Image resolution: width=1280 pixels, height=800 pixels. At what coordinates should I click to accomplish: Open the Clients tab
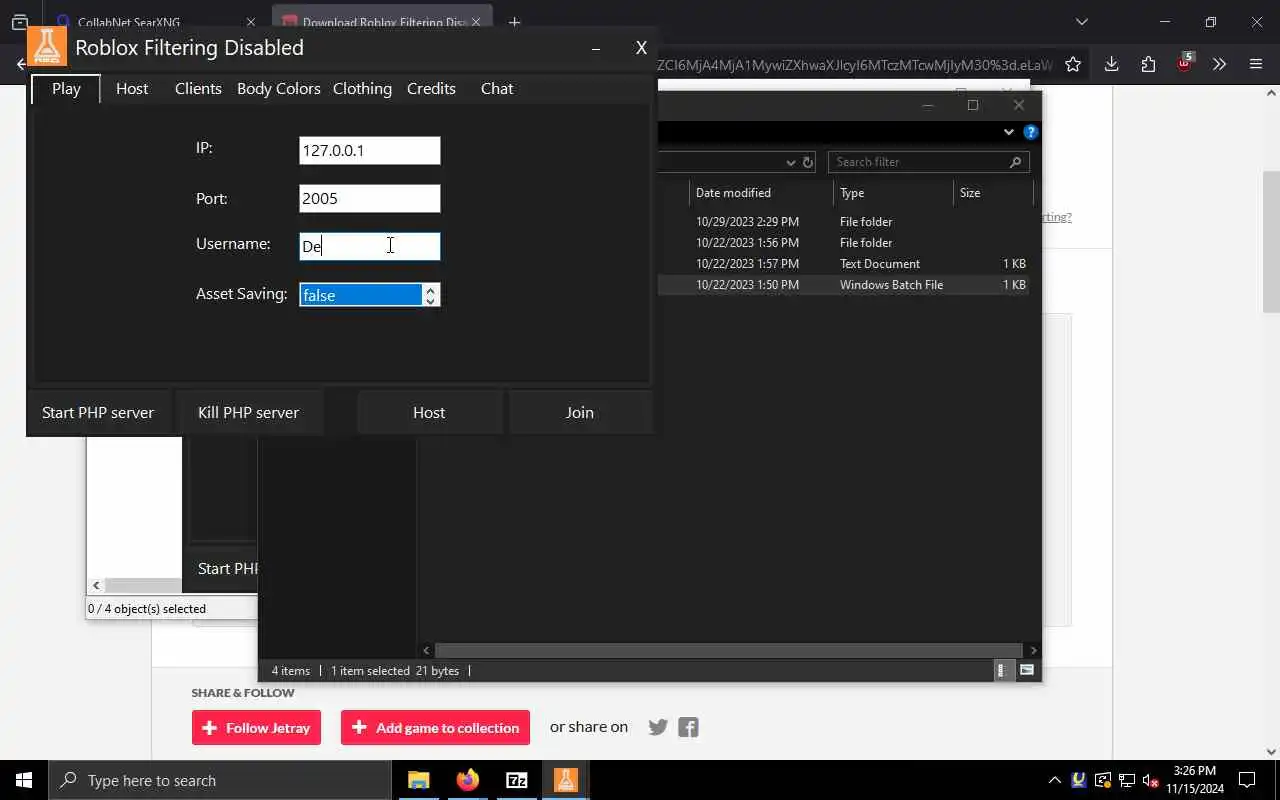[198, 88]
